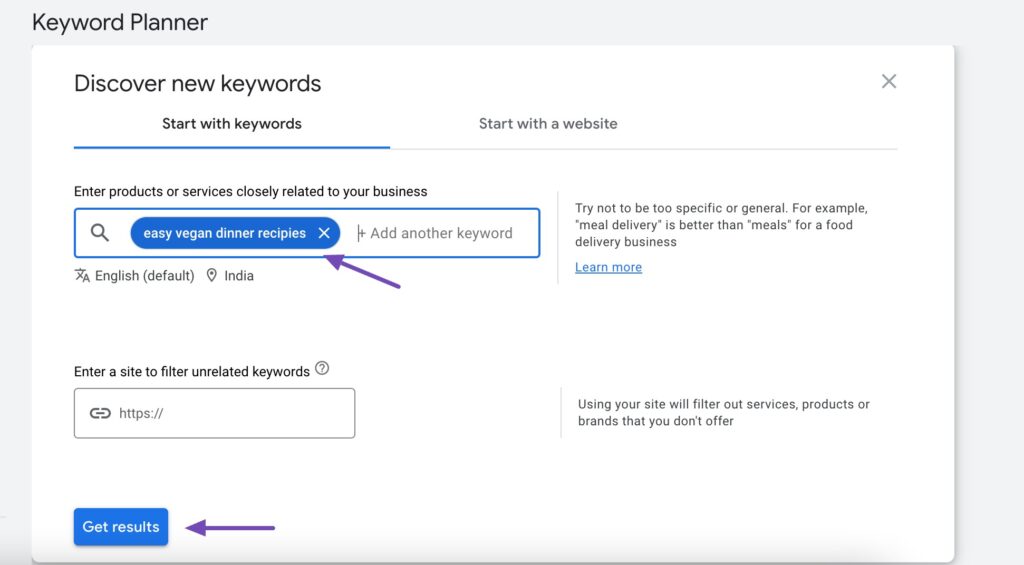This screenshot has height=565, width=1024.
Task: Select the Start with keywords tab
Action: (x=232, y=124)
